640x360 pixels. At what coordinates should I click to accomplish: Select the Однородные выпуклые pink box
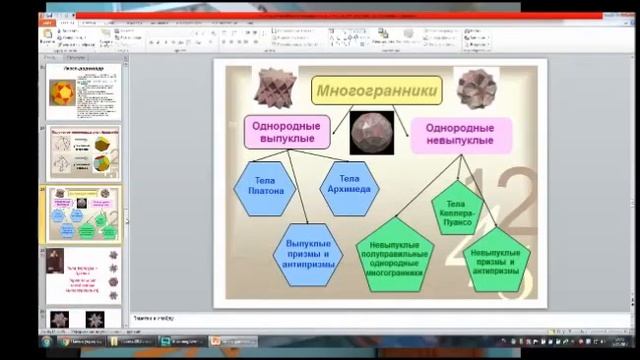pyautogui.click(x=287, y=132)
